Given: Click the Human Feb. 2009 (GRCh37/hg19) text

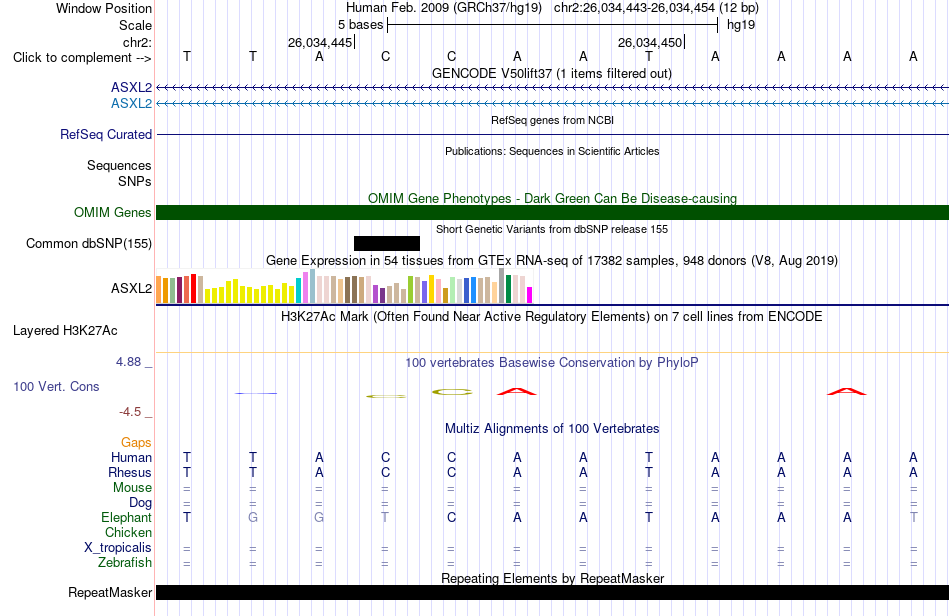Looking at the screenshot, I should 443,8.
